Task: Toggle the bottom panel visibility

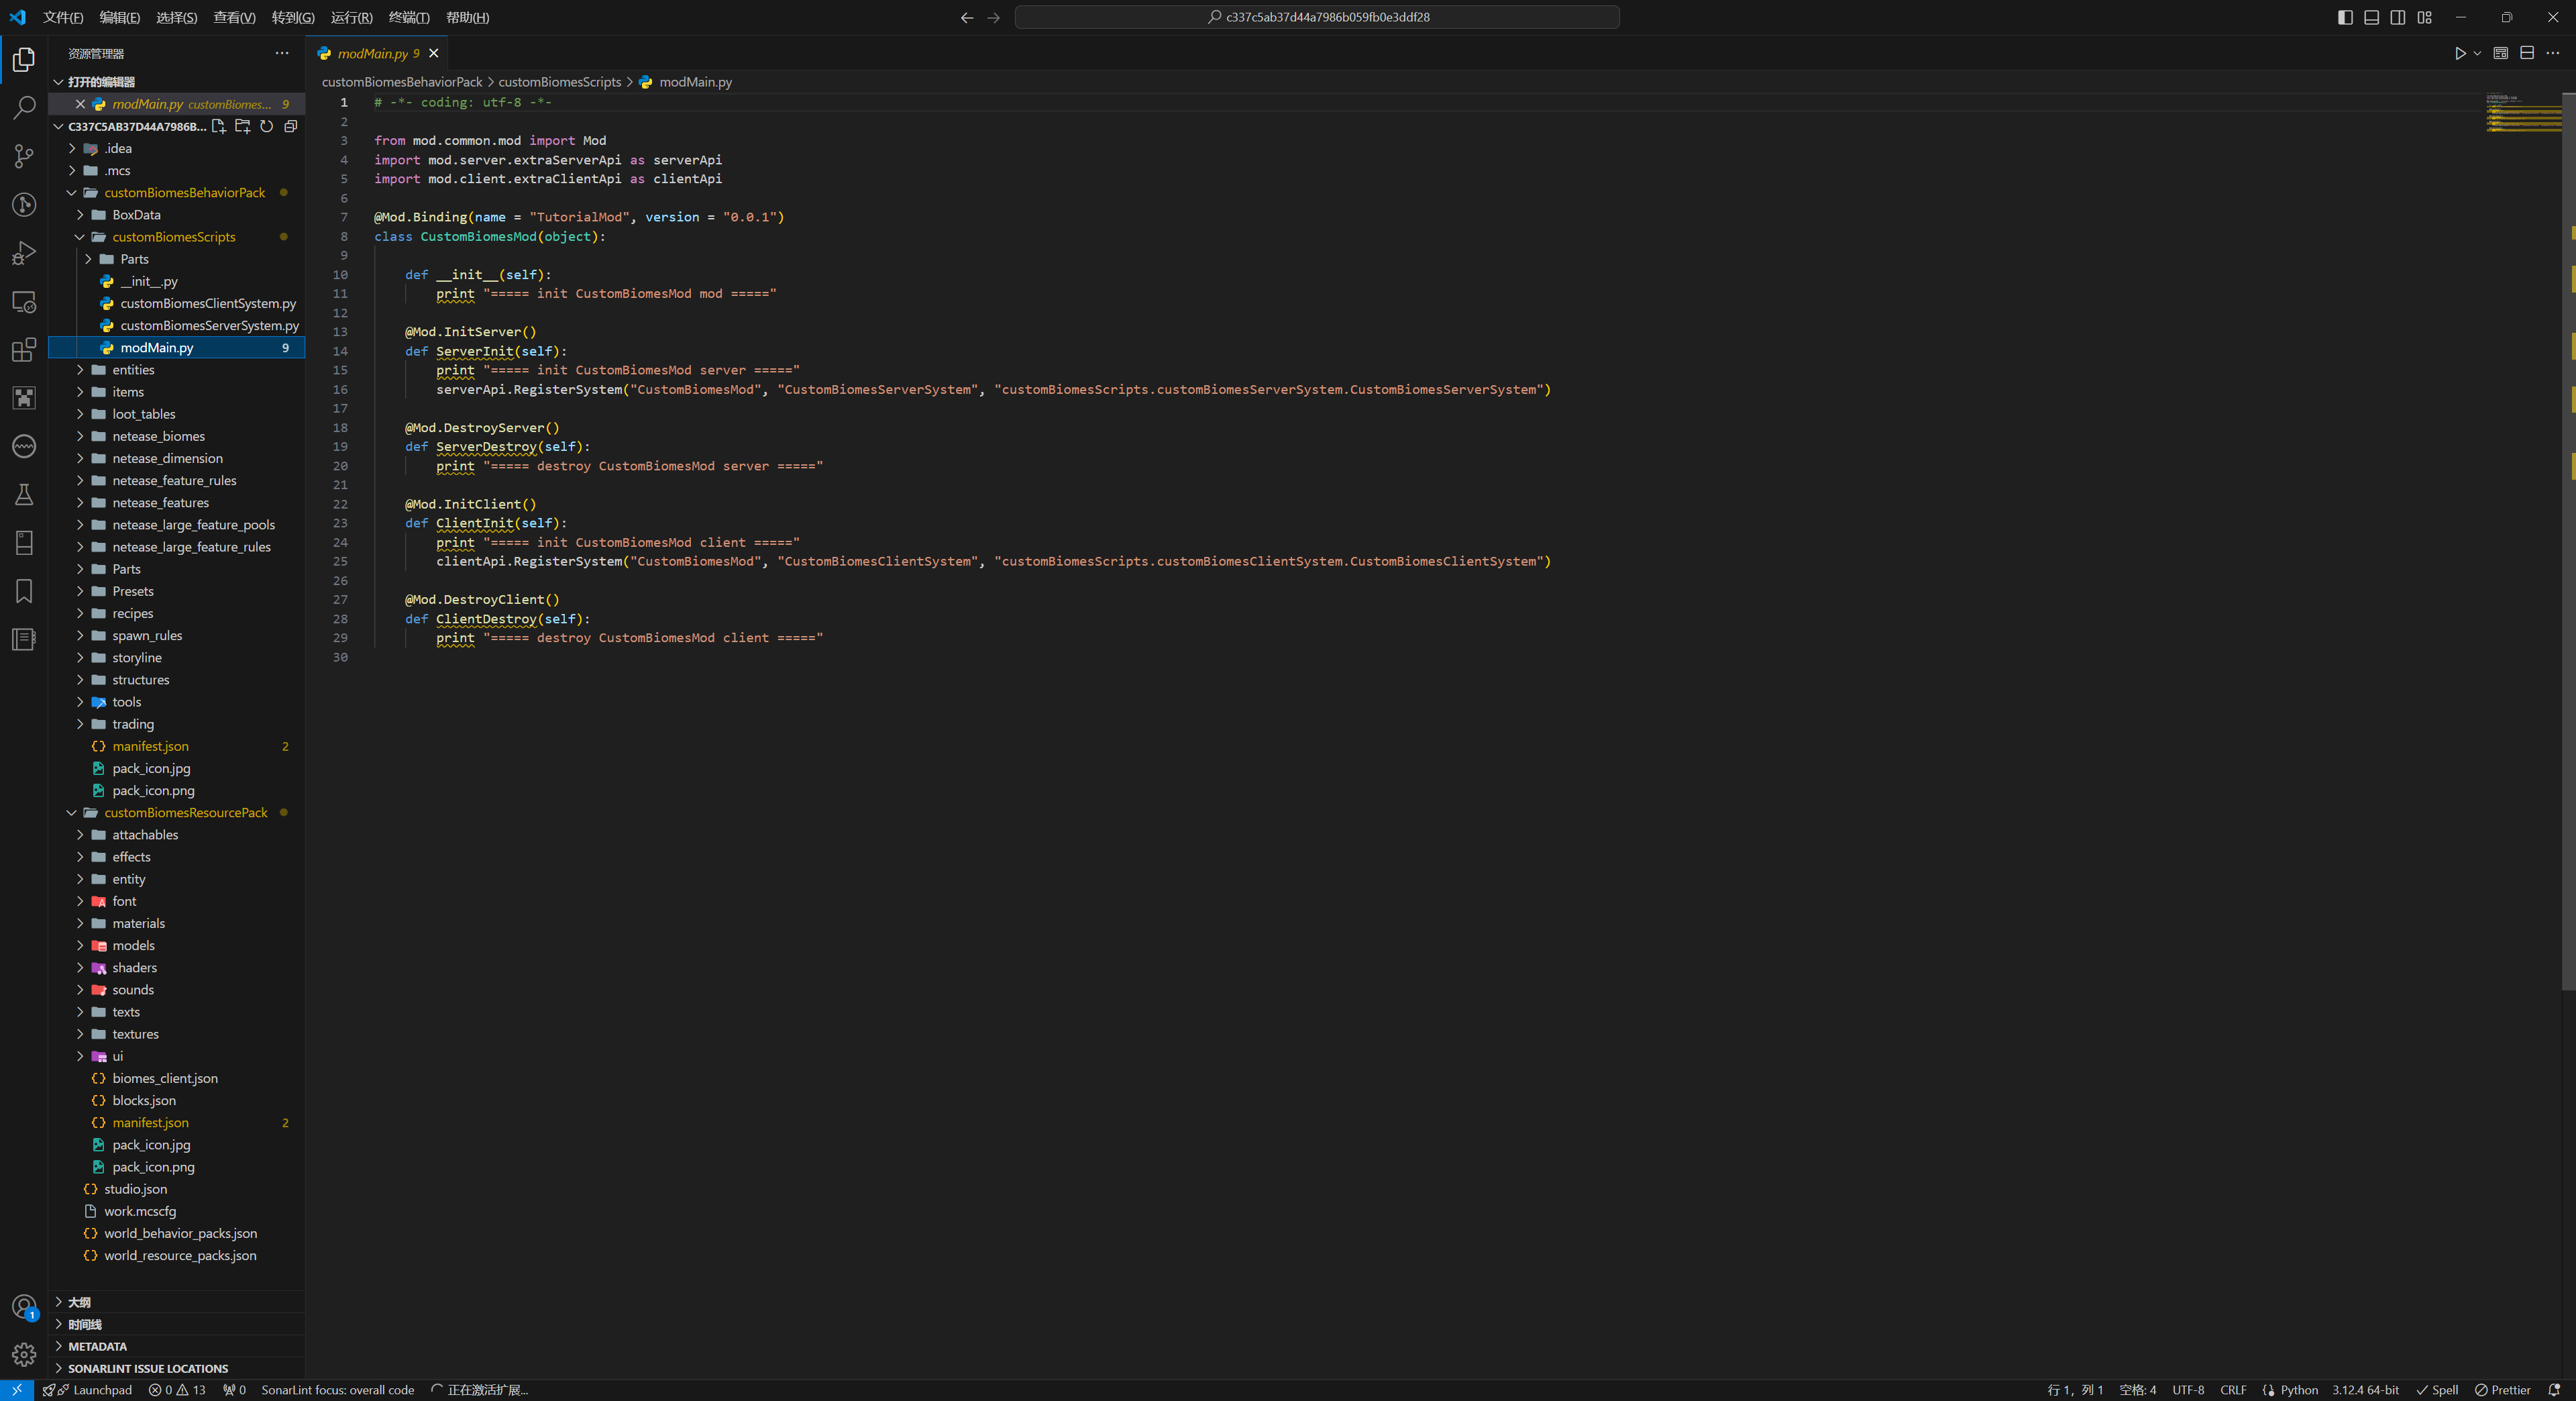Action: point(2371,17)
